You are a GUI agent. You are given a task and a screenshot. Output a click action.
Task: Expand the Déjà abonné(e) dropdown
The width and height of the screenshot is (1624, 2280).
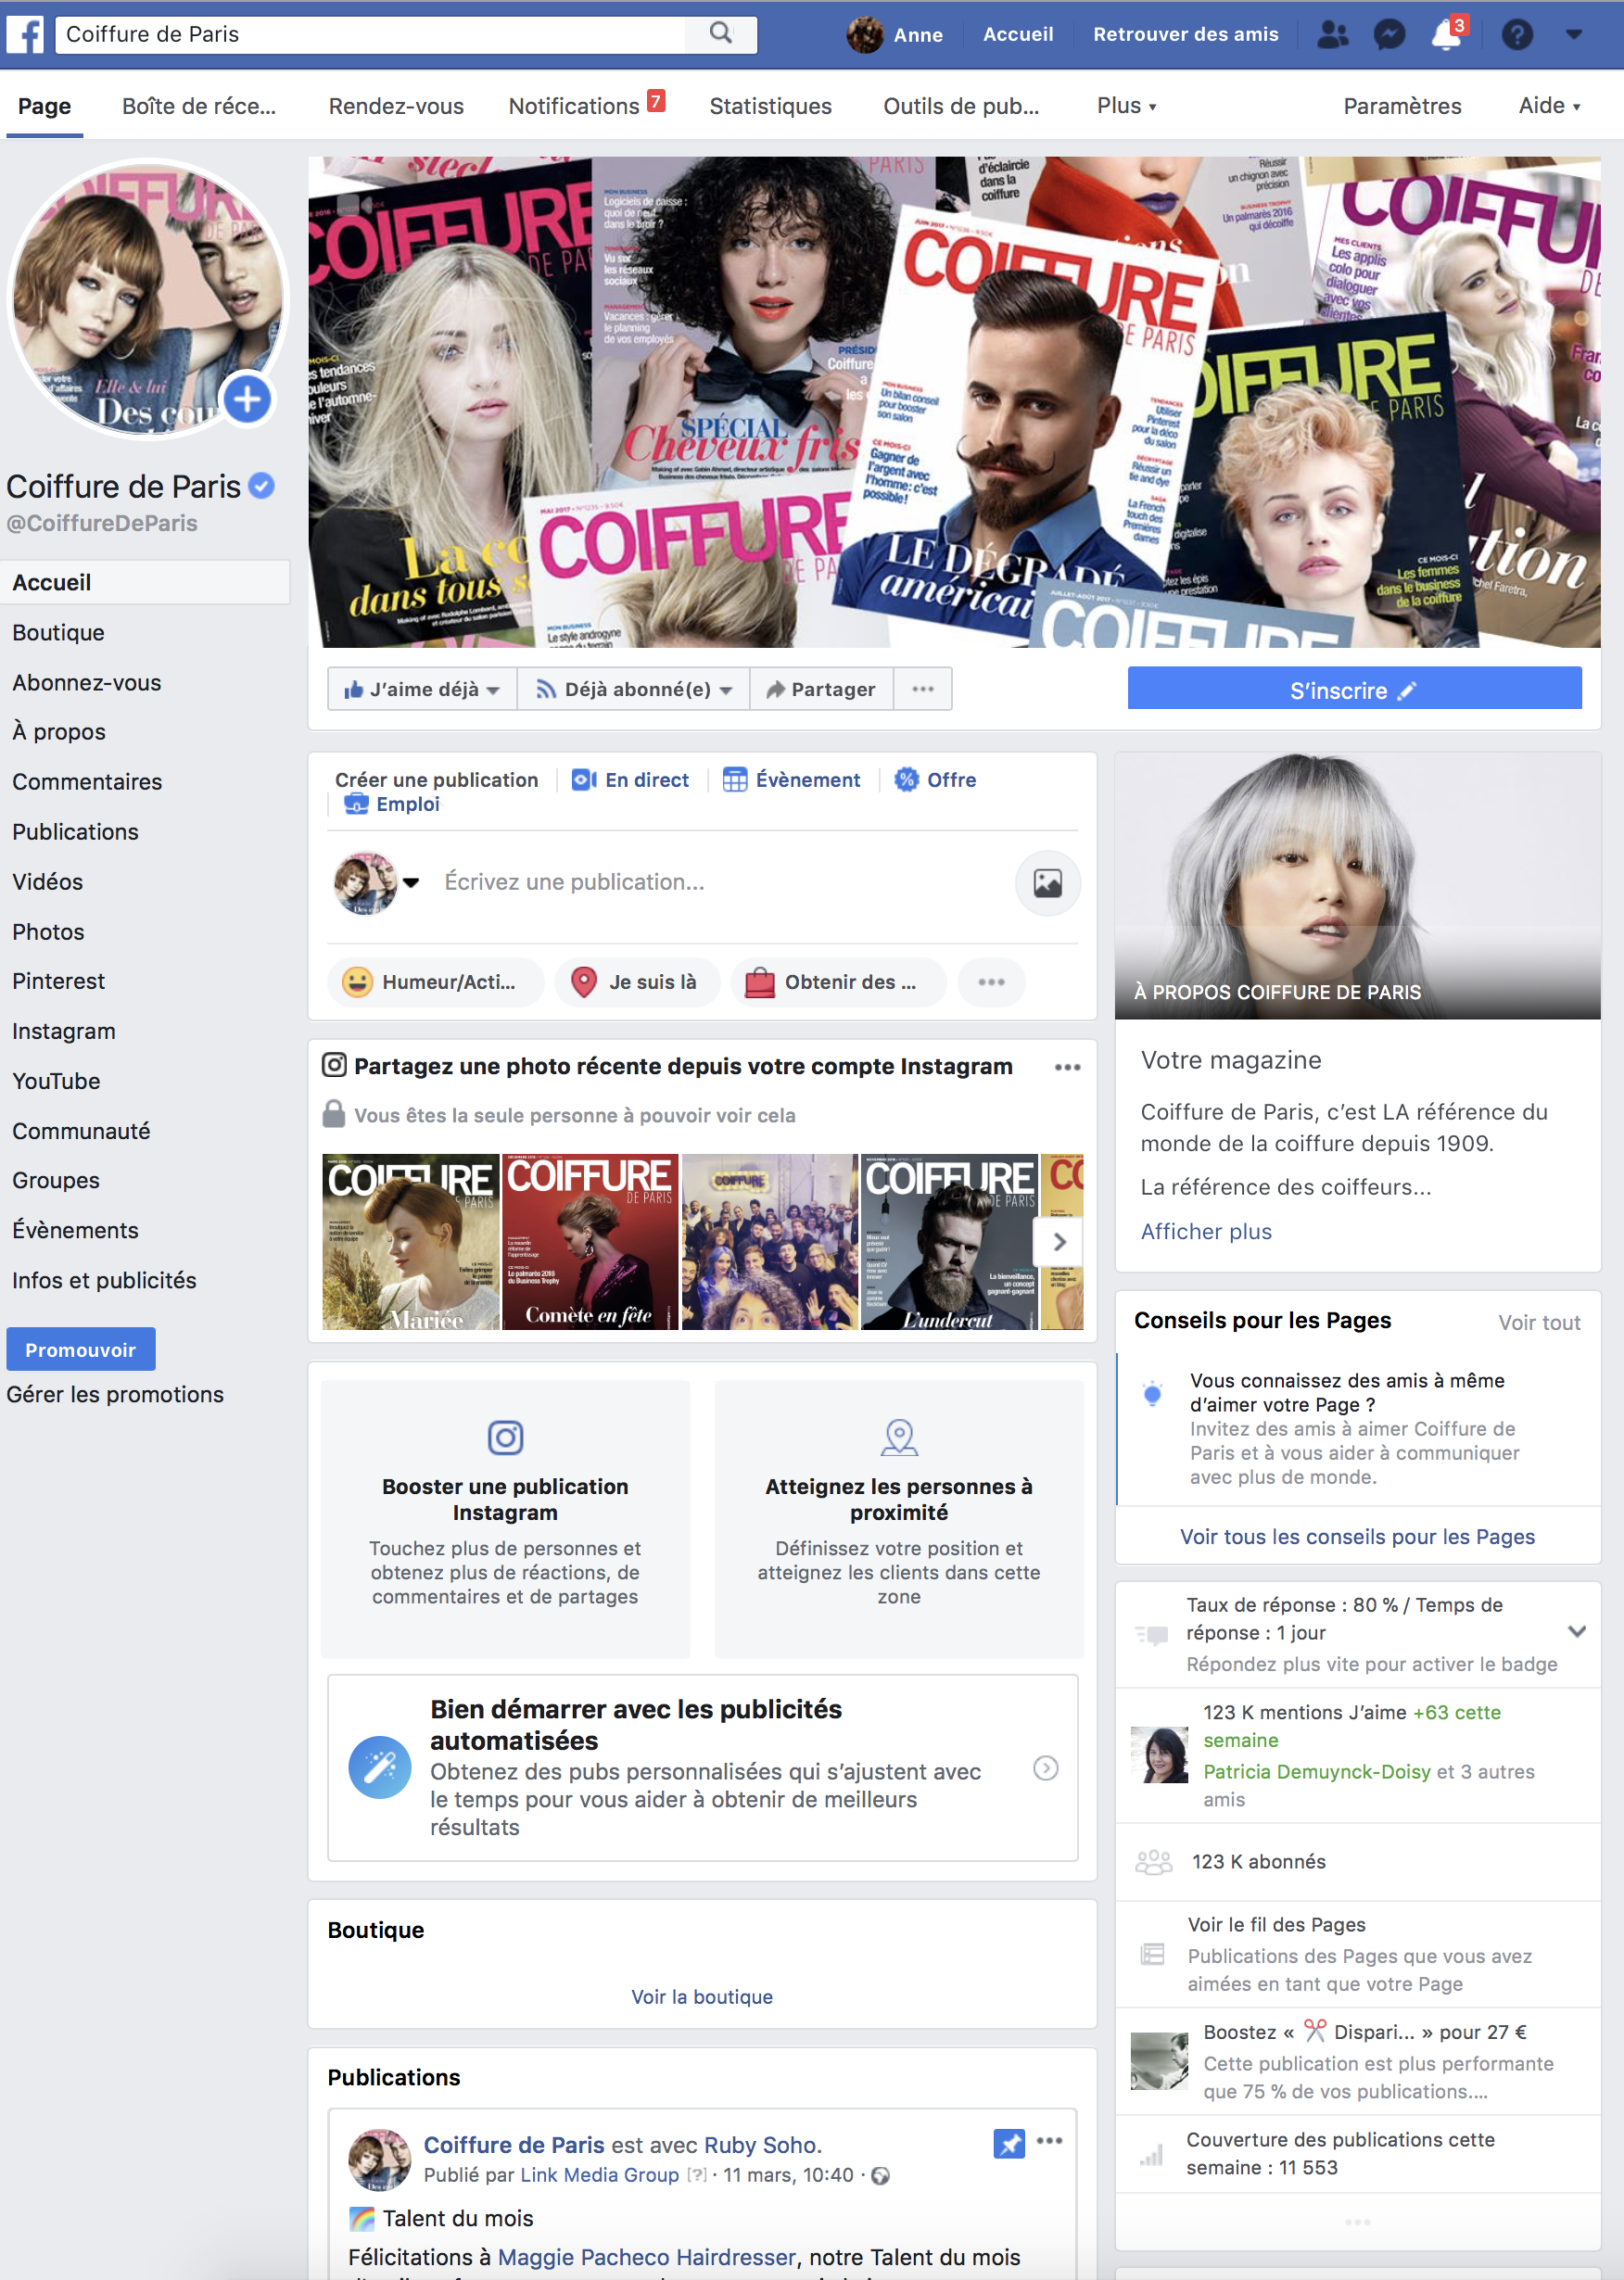[x=633, y=689]
